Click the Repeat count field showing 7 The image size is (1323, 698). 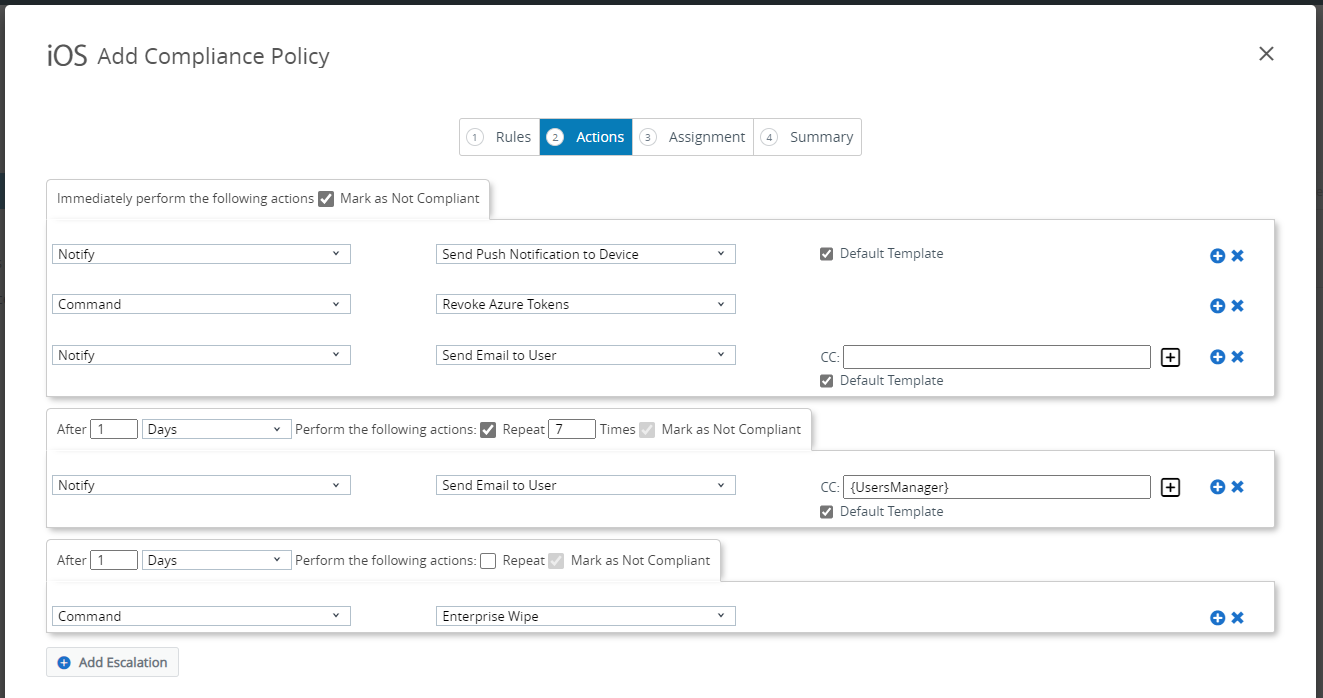571,429
